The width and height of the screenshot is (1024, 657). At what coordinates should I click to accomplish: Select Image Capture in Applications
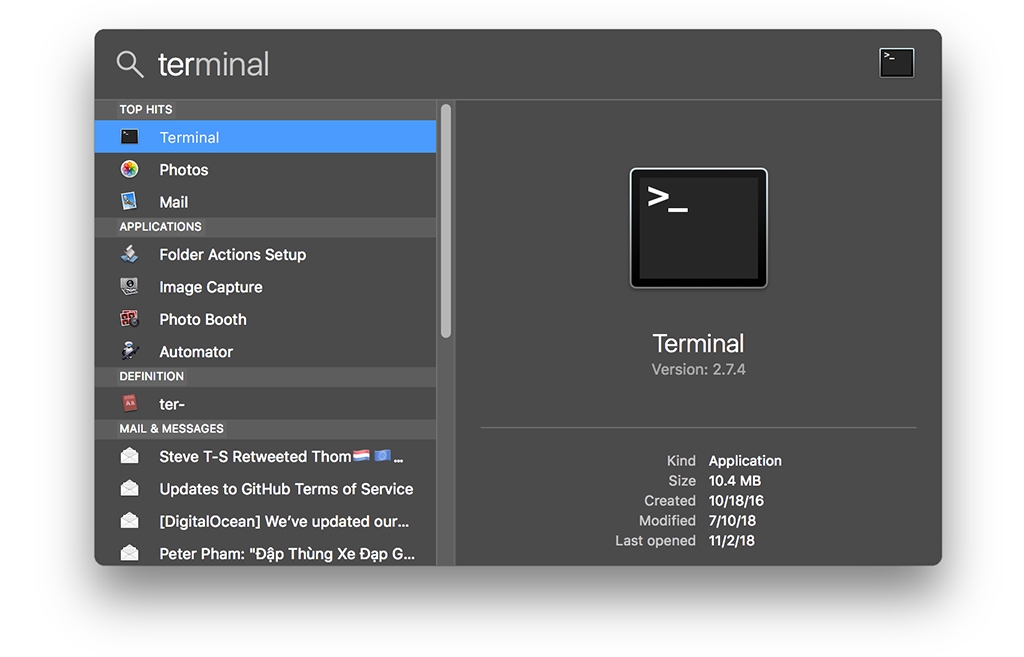[265, 287]
